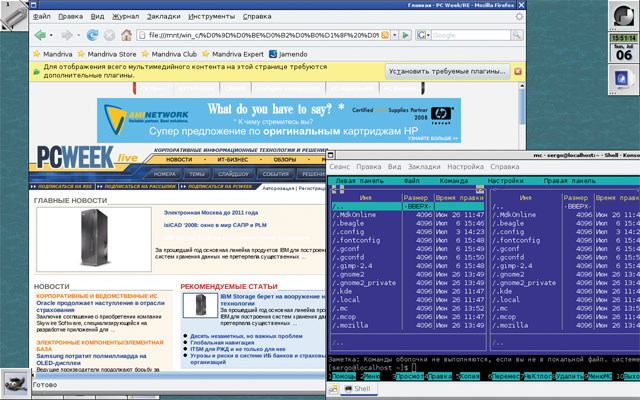Click the Удалить function key in mc

point(569,376)
